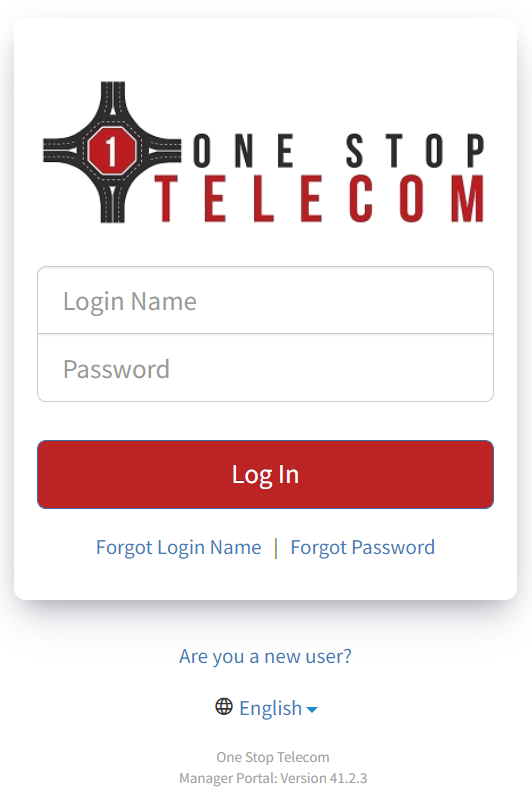This screenshot has width=532, height=793.
Task: Click the globe language icon
Action: (224, 707)
